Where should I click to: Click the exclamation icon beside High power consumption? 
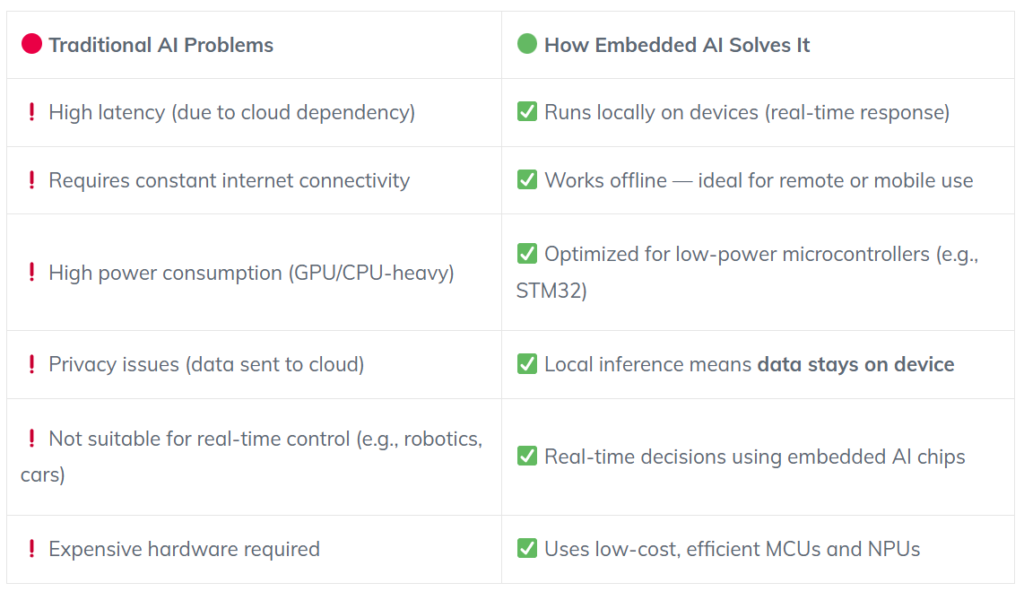(x=31, y=272)
